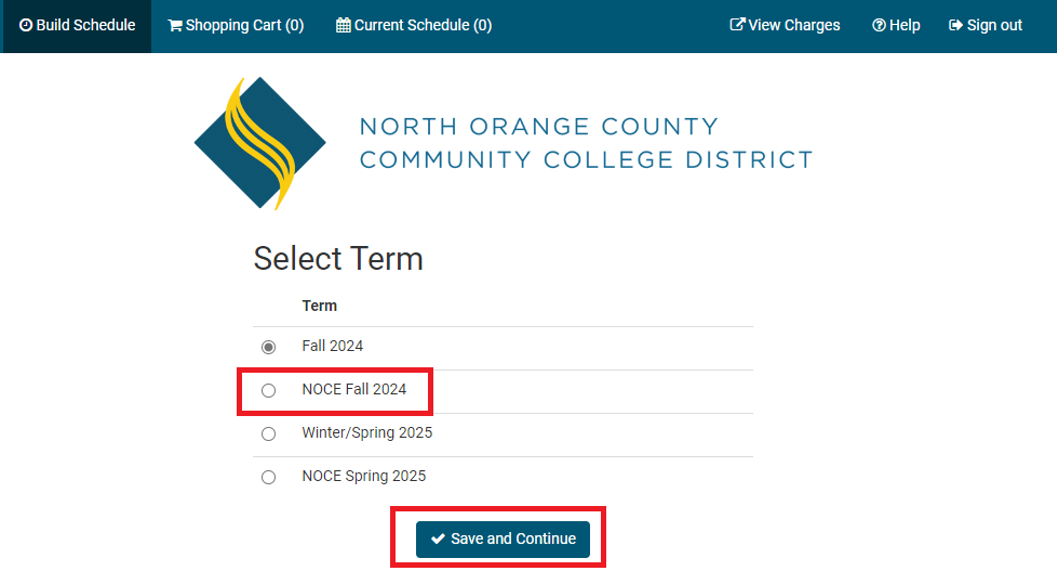Choose the NOCE Spring 2025 radio button
Screen dimensions: 1057x576
coord(268,477)
